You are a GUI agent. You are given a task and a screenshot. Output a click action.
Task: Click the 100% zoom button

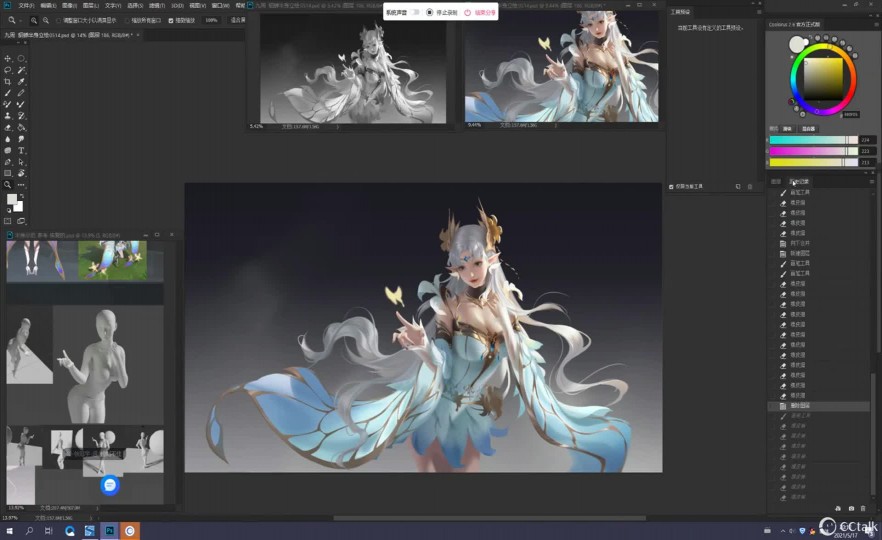pyautogui.click(x=212, y=20)
